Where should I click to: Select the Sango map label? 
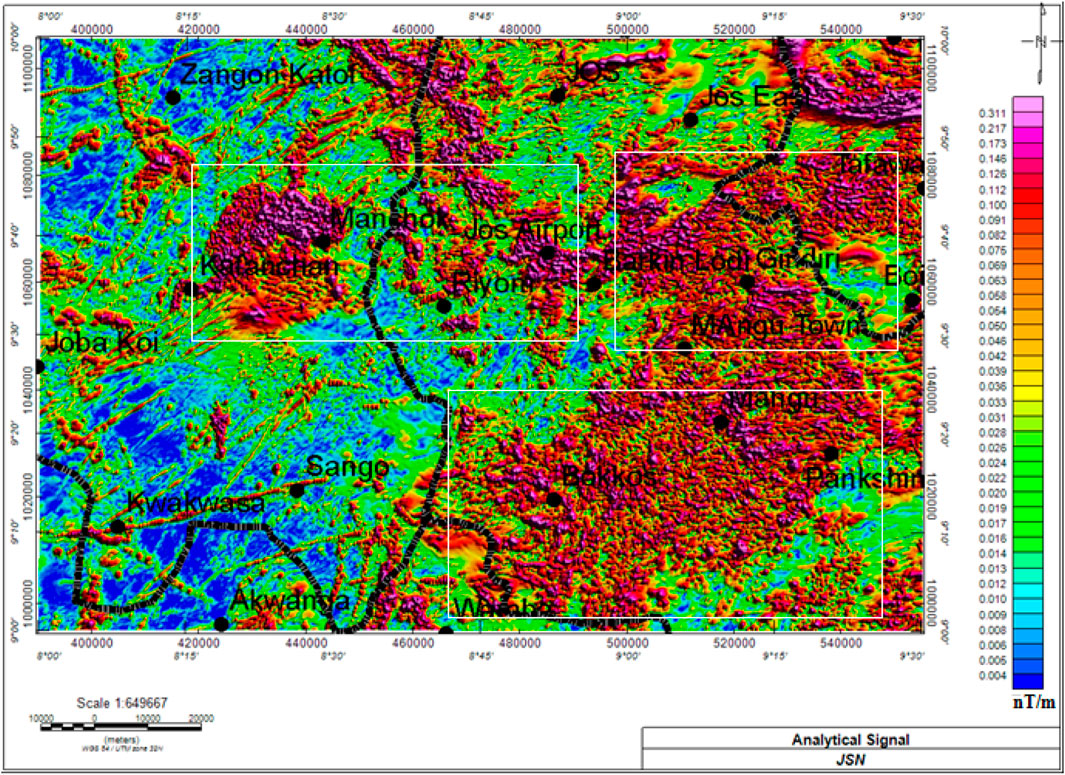348,467
